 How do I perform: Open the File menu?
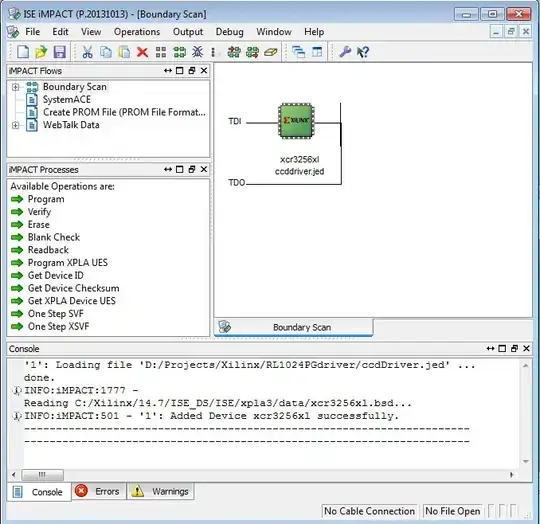point(33,32)
